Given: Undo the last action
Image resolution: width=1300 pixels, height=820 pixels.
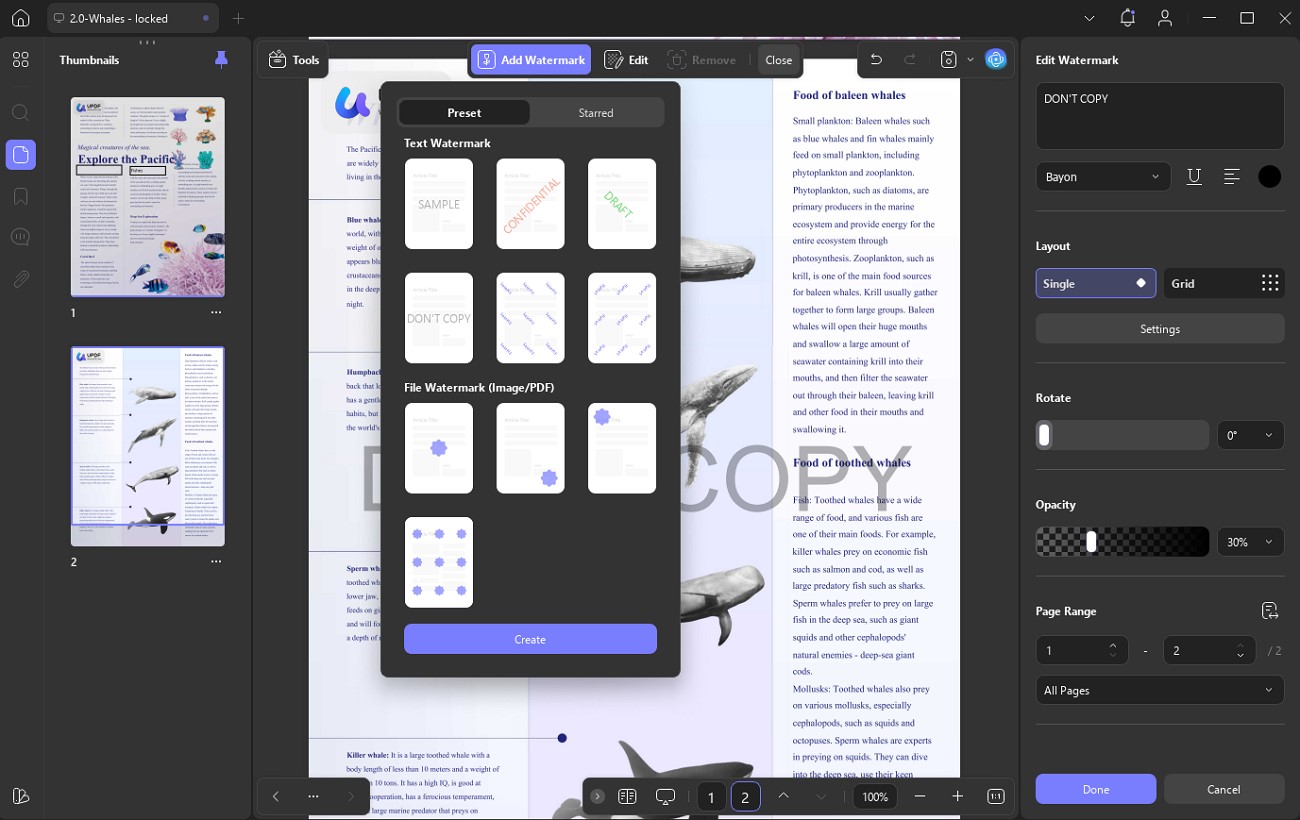Looking at the screenshot, I should pos(876,60).
